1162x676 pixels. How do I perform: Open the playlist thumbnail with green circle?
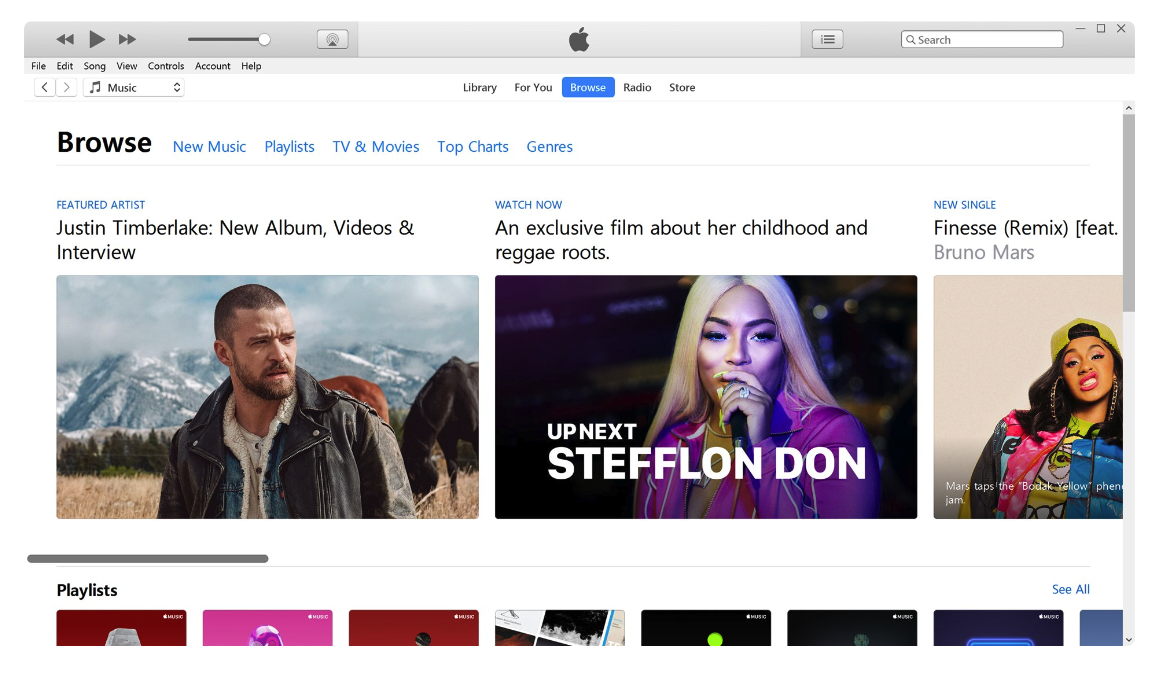click(x=706, y=628)
